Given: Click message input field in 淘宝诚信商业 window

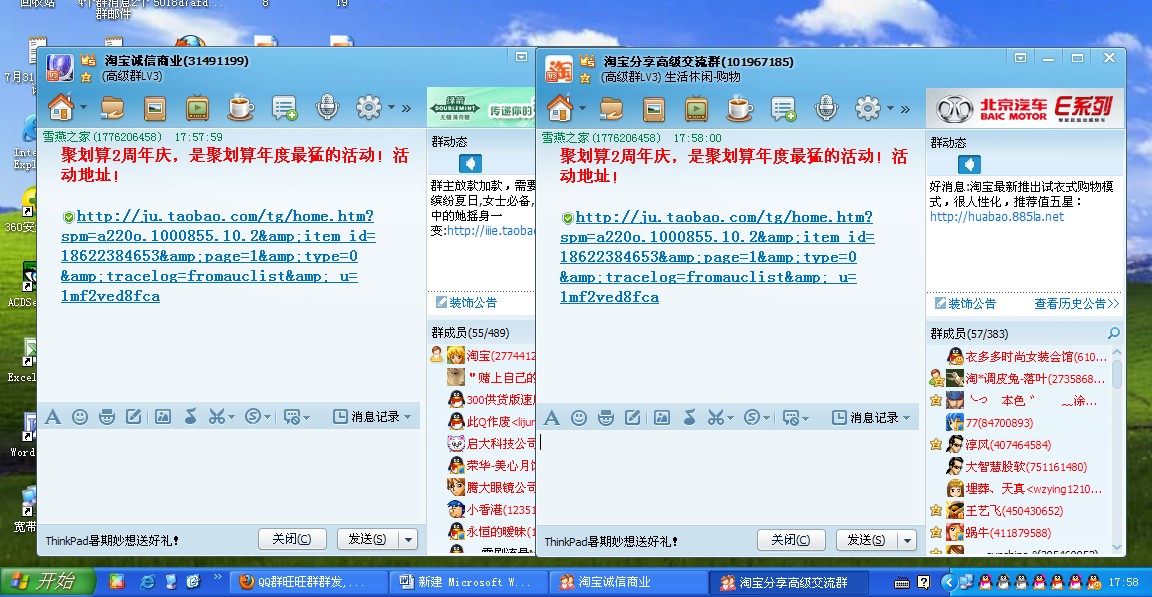Looking at the screenshot, I should click(231, 475).
